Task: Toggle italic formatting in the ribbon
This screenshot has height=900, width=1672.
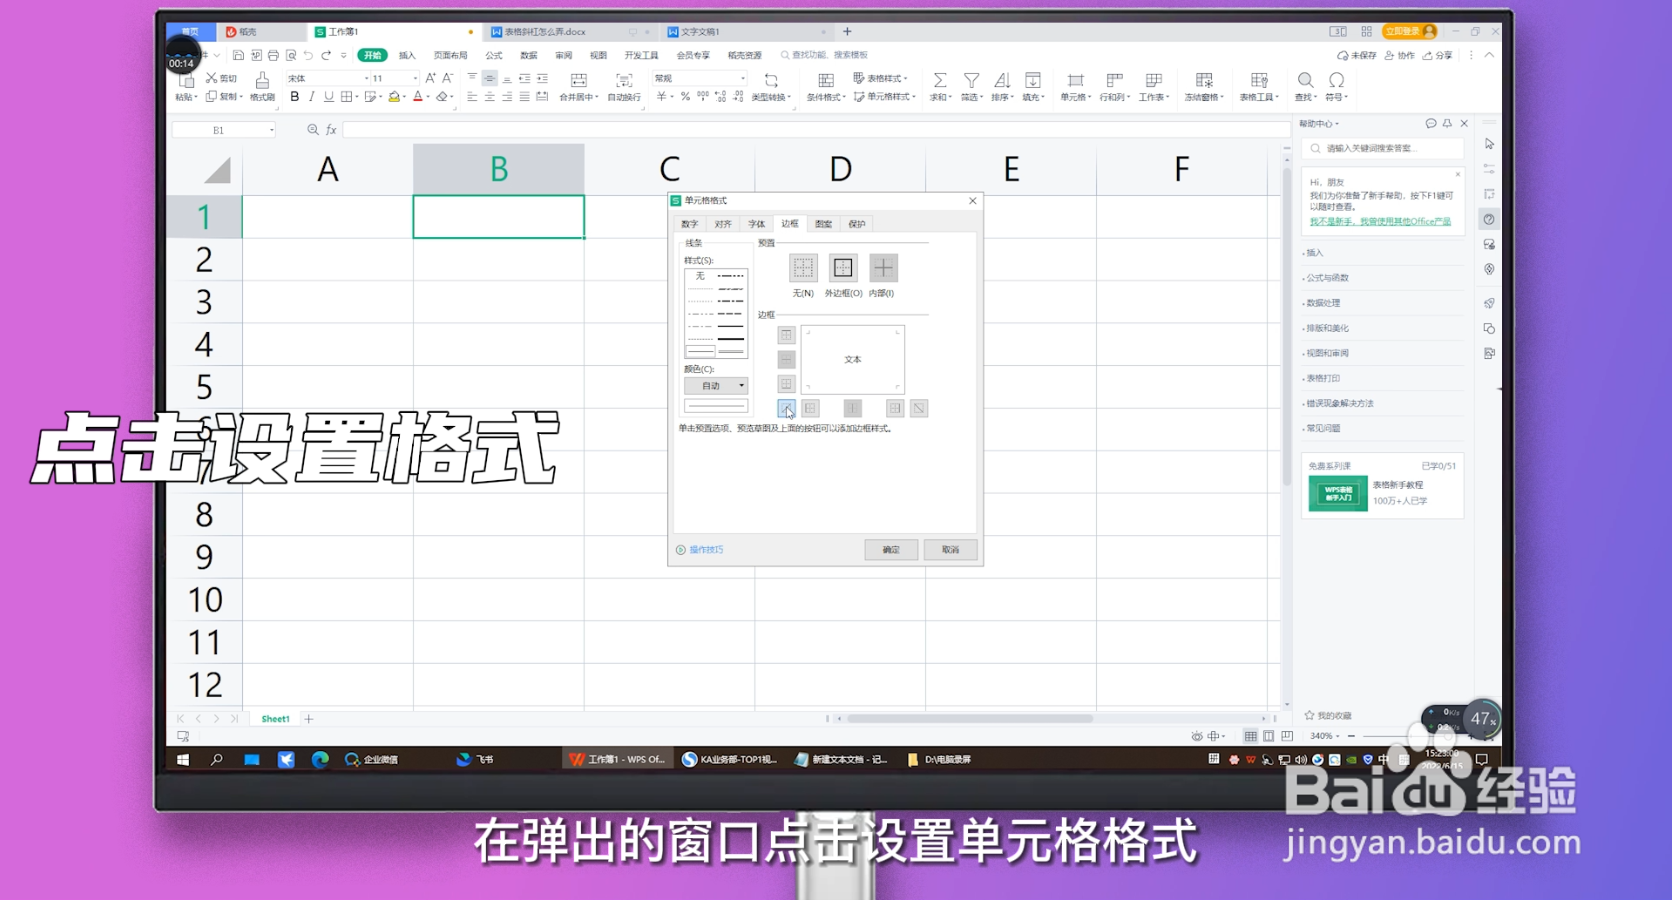Action: pos(311,97)
